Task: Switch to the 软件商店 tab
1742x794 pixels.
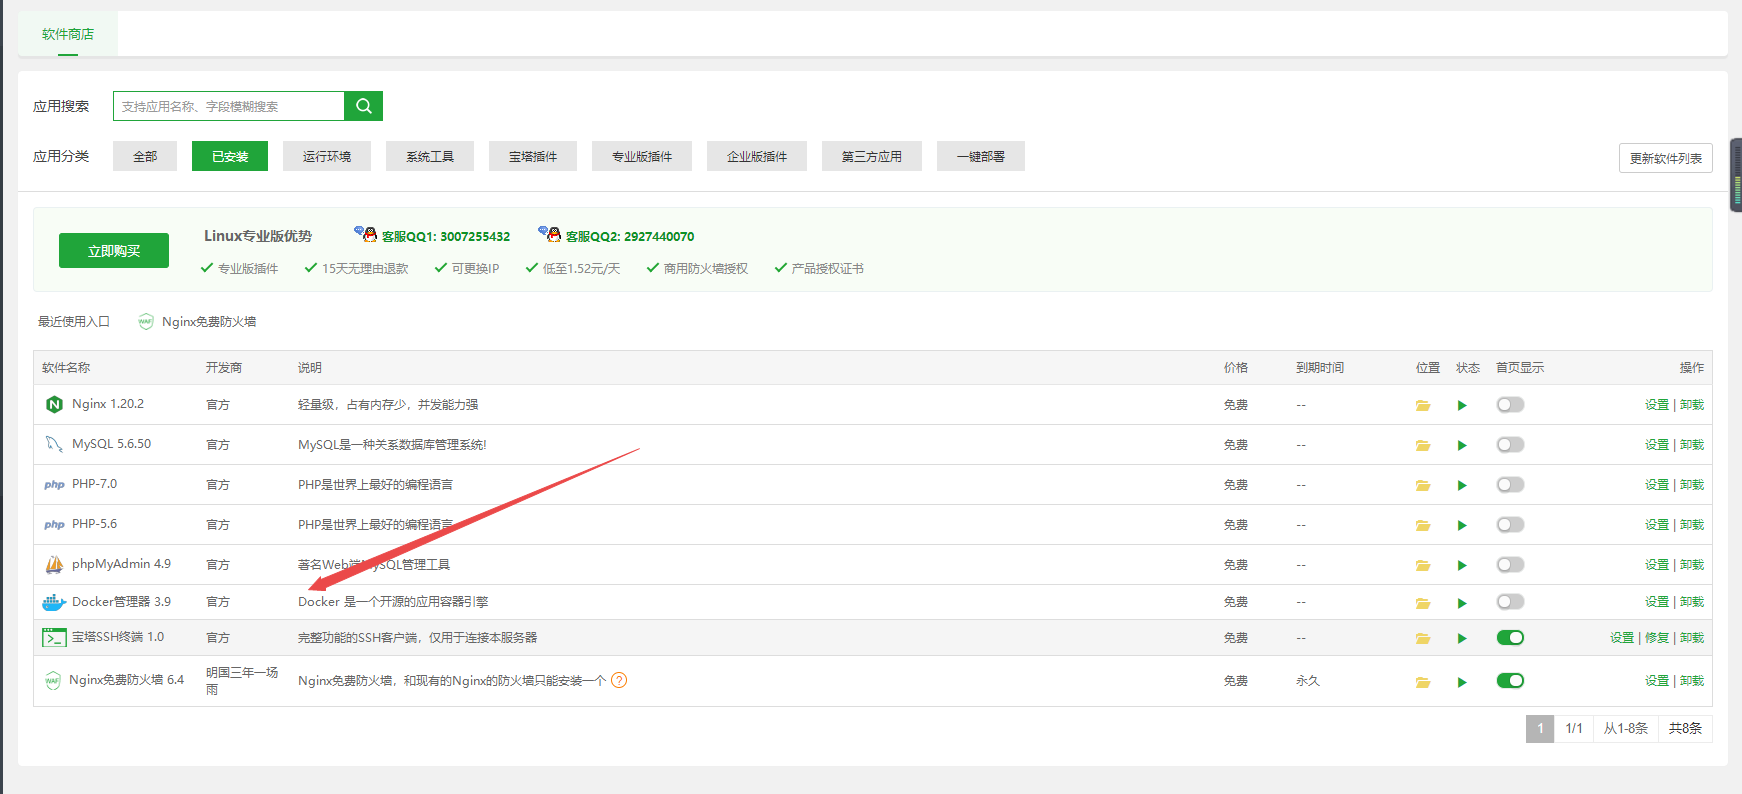Action: pyautogui.click(x=68, y=34)
